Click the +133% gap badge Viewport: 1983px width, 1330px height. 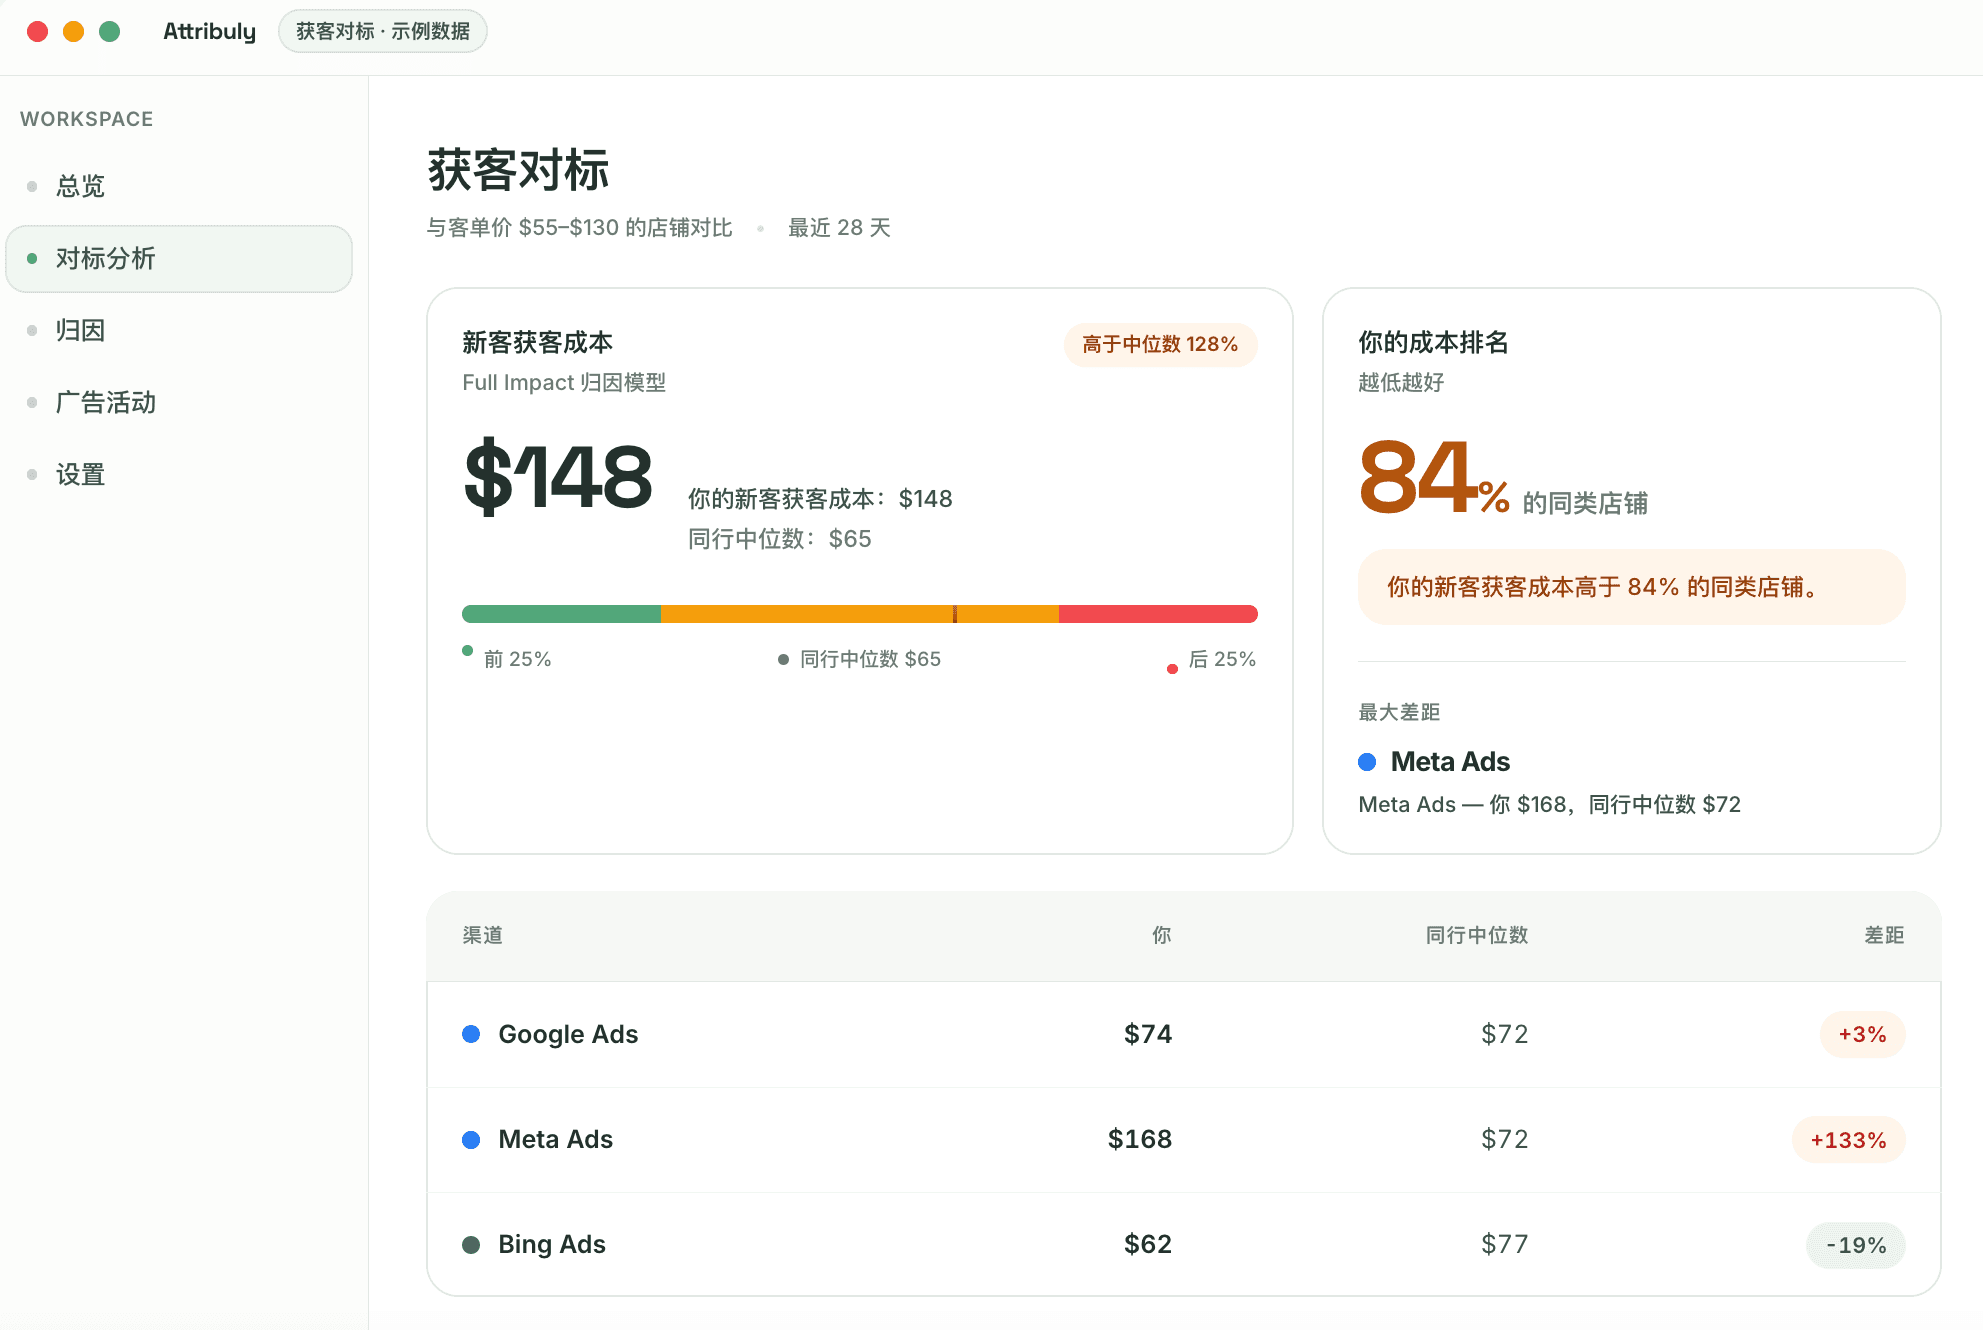[x=1848, y=1140]
